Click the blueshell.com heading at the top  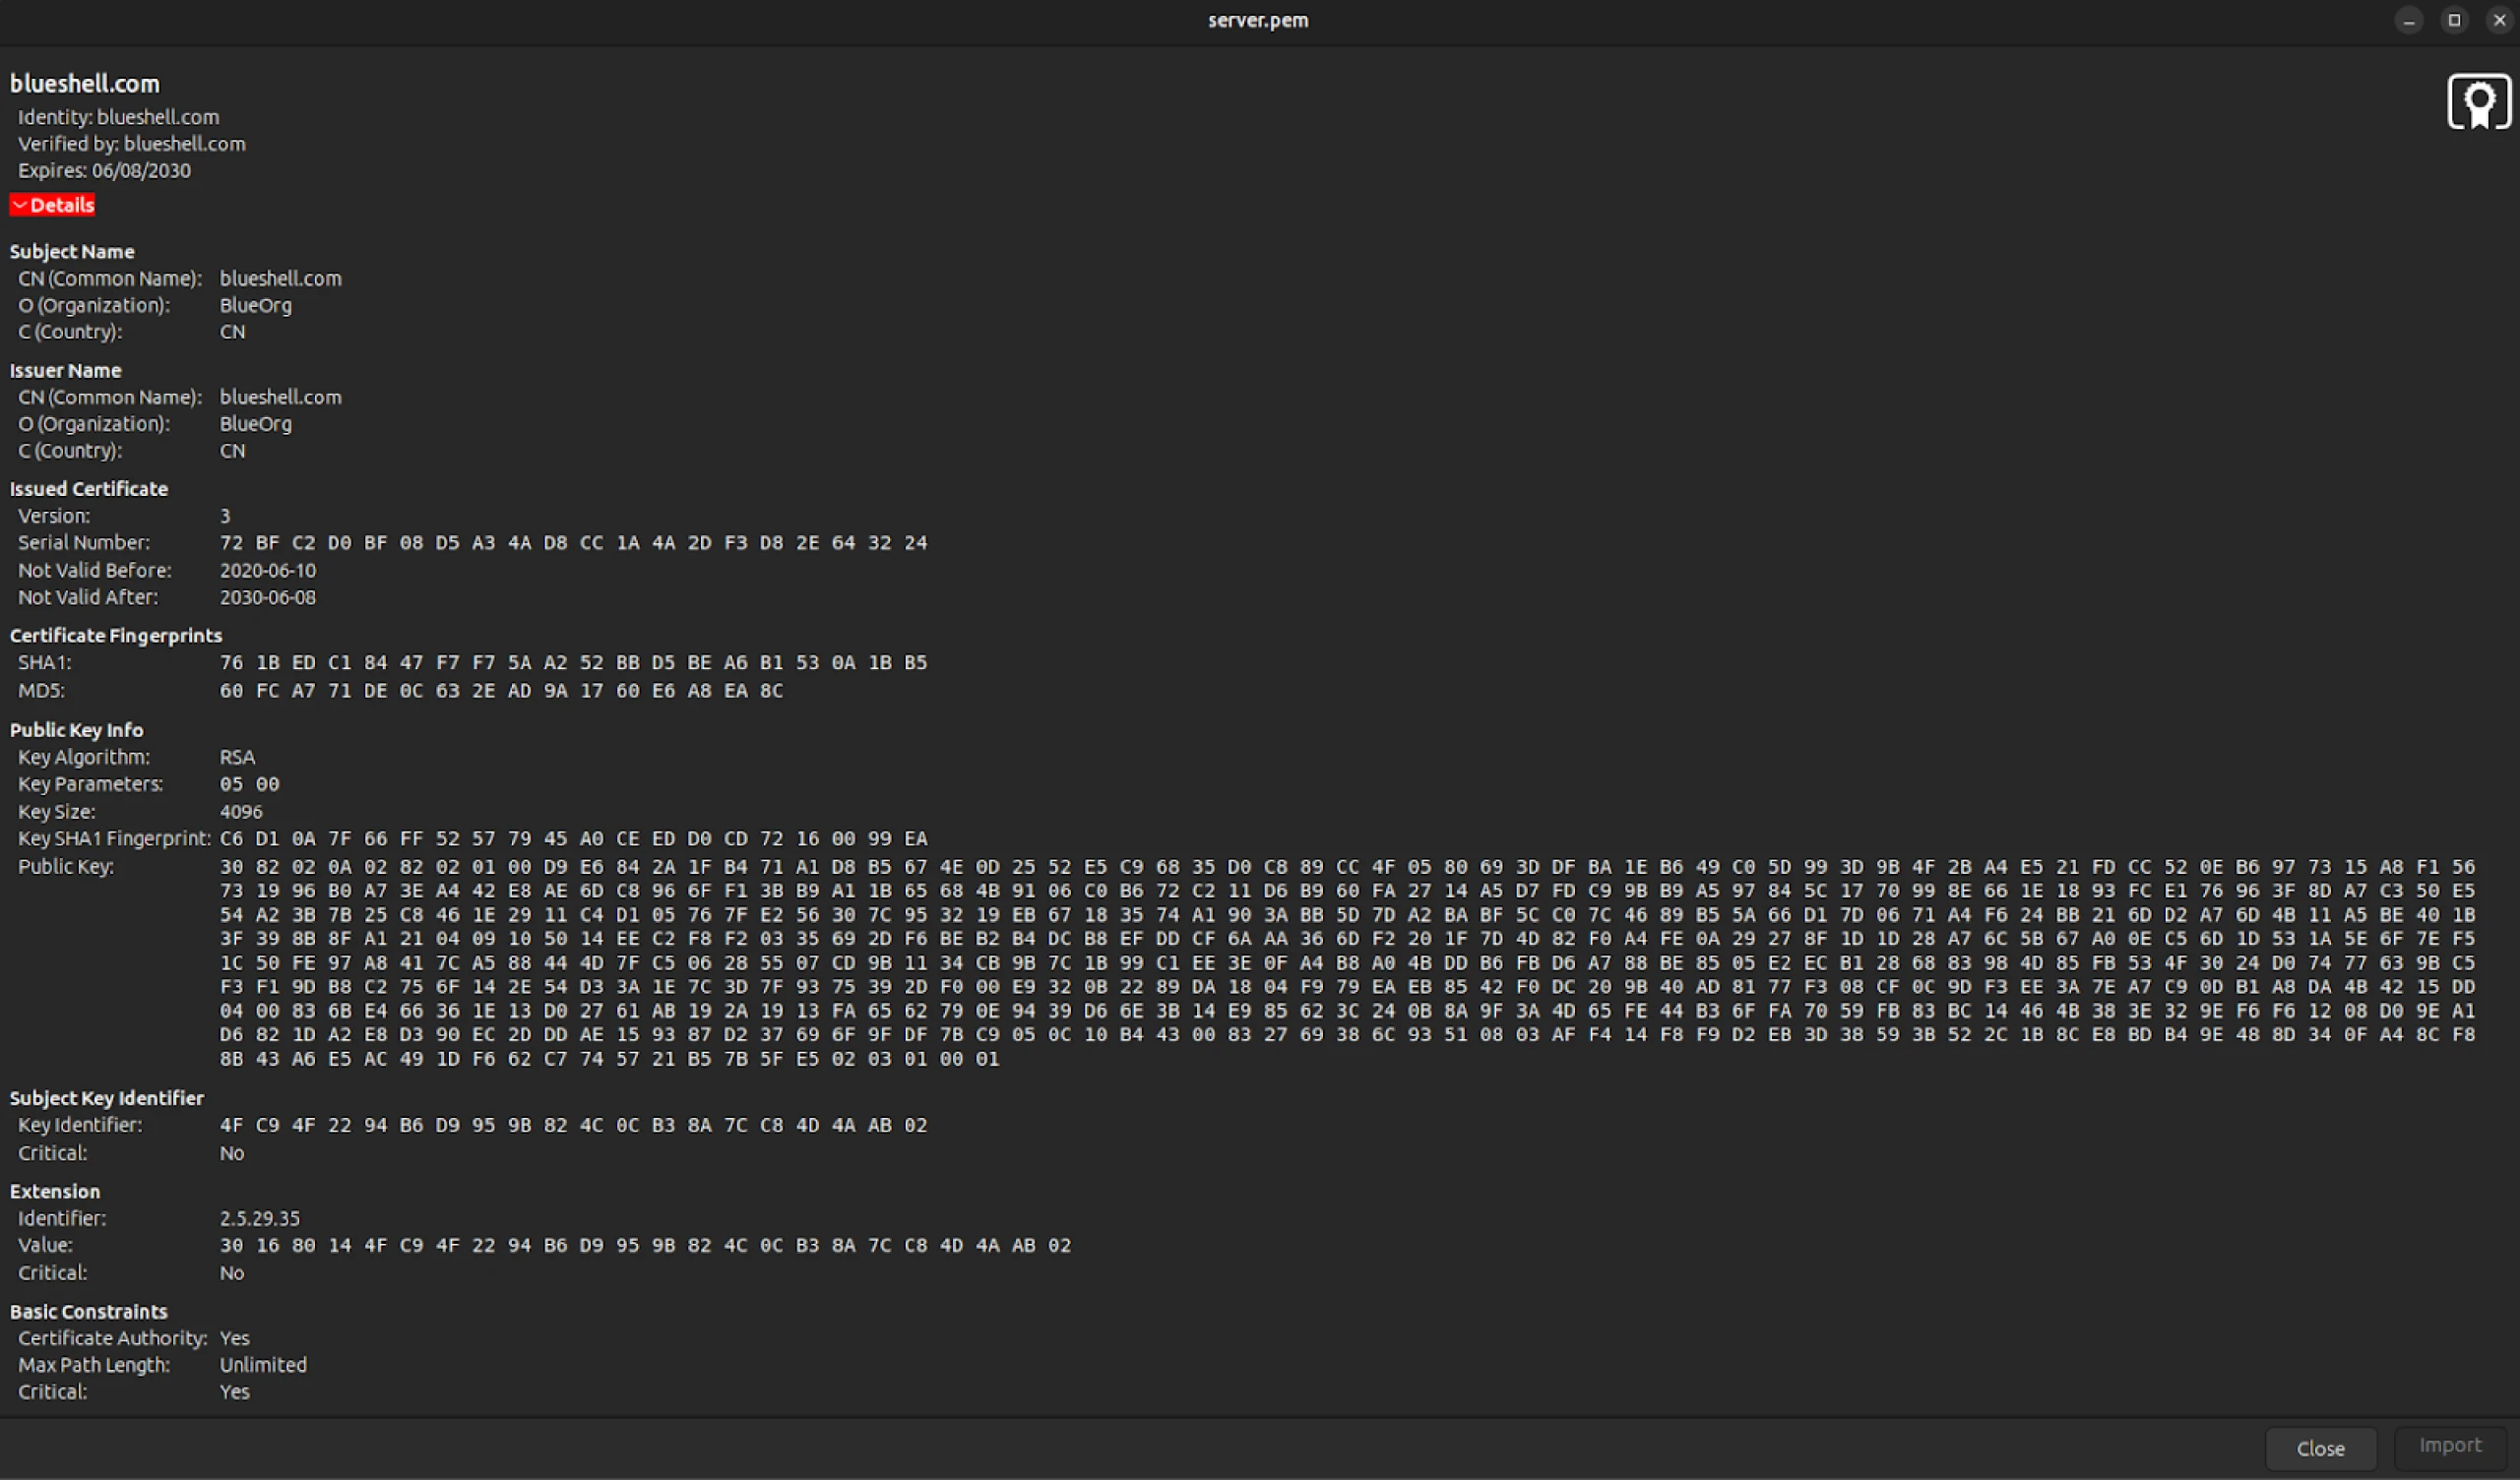[x=85, y=84]
